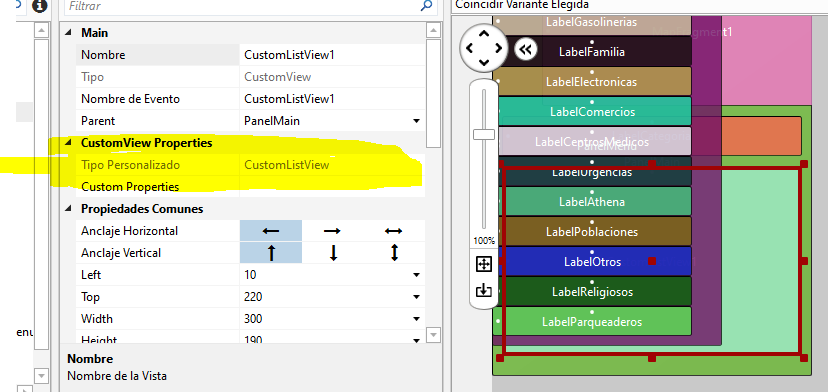Click the info icon at top left

coord(40,6)
